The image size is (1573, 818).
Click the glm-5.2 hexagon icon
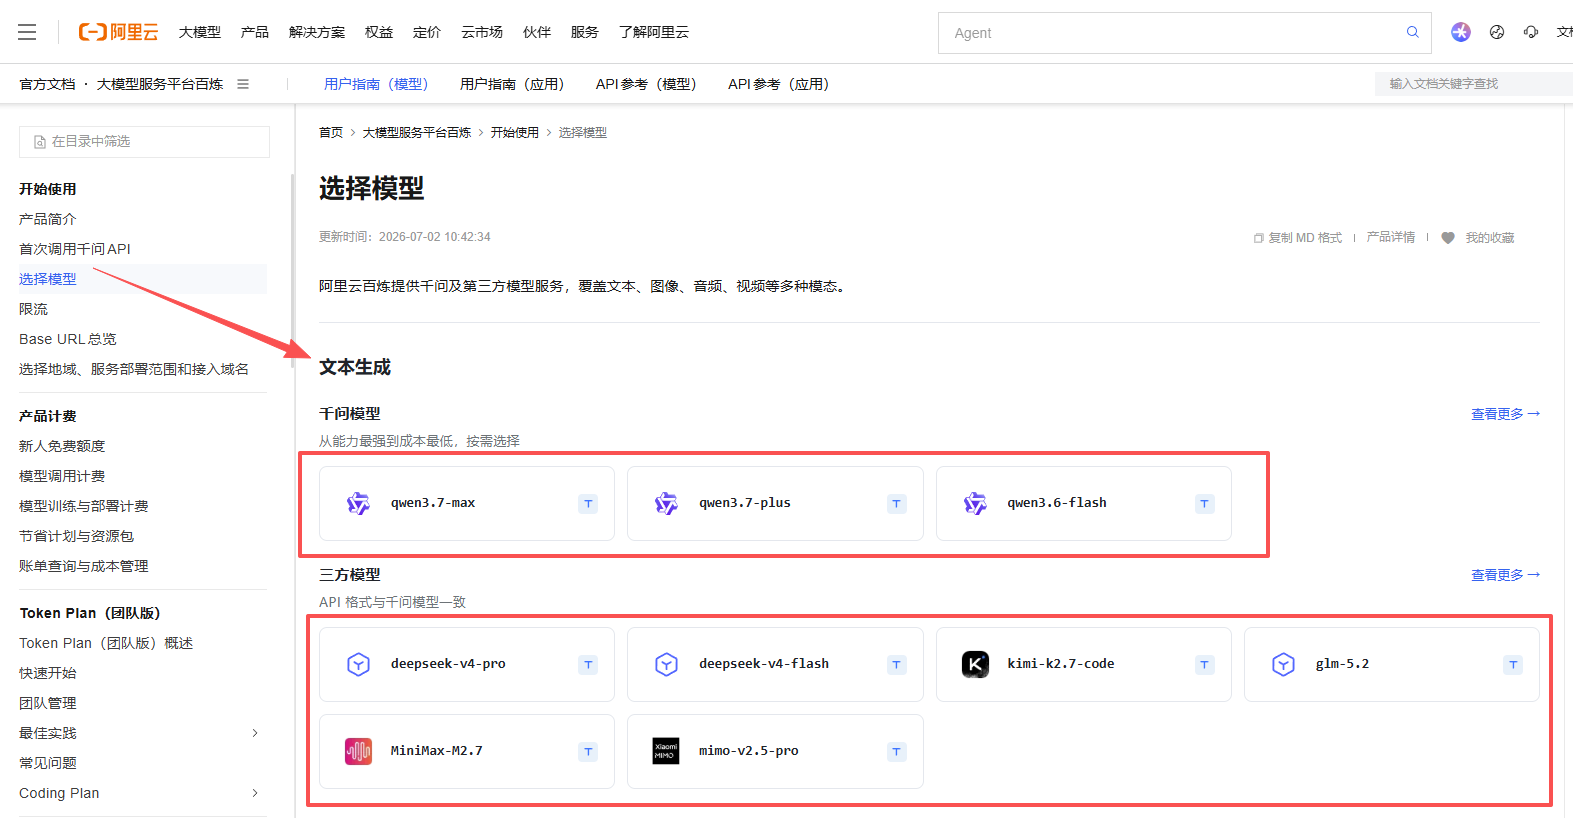click(1283, 664)
